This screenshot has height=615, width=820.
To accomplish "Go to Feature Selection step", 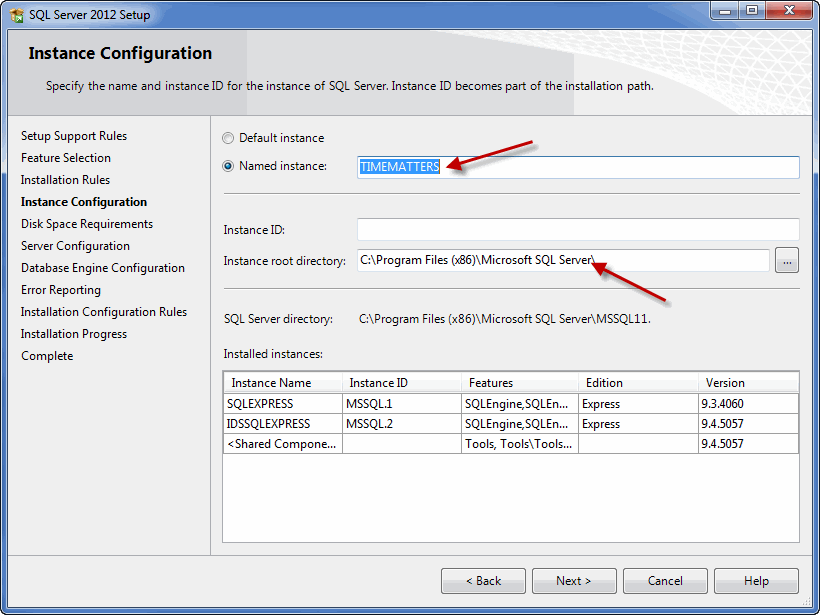I will 66,158.
